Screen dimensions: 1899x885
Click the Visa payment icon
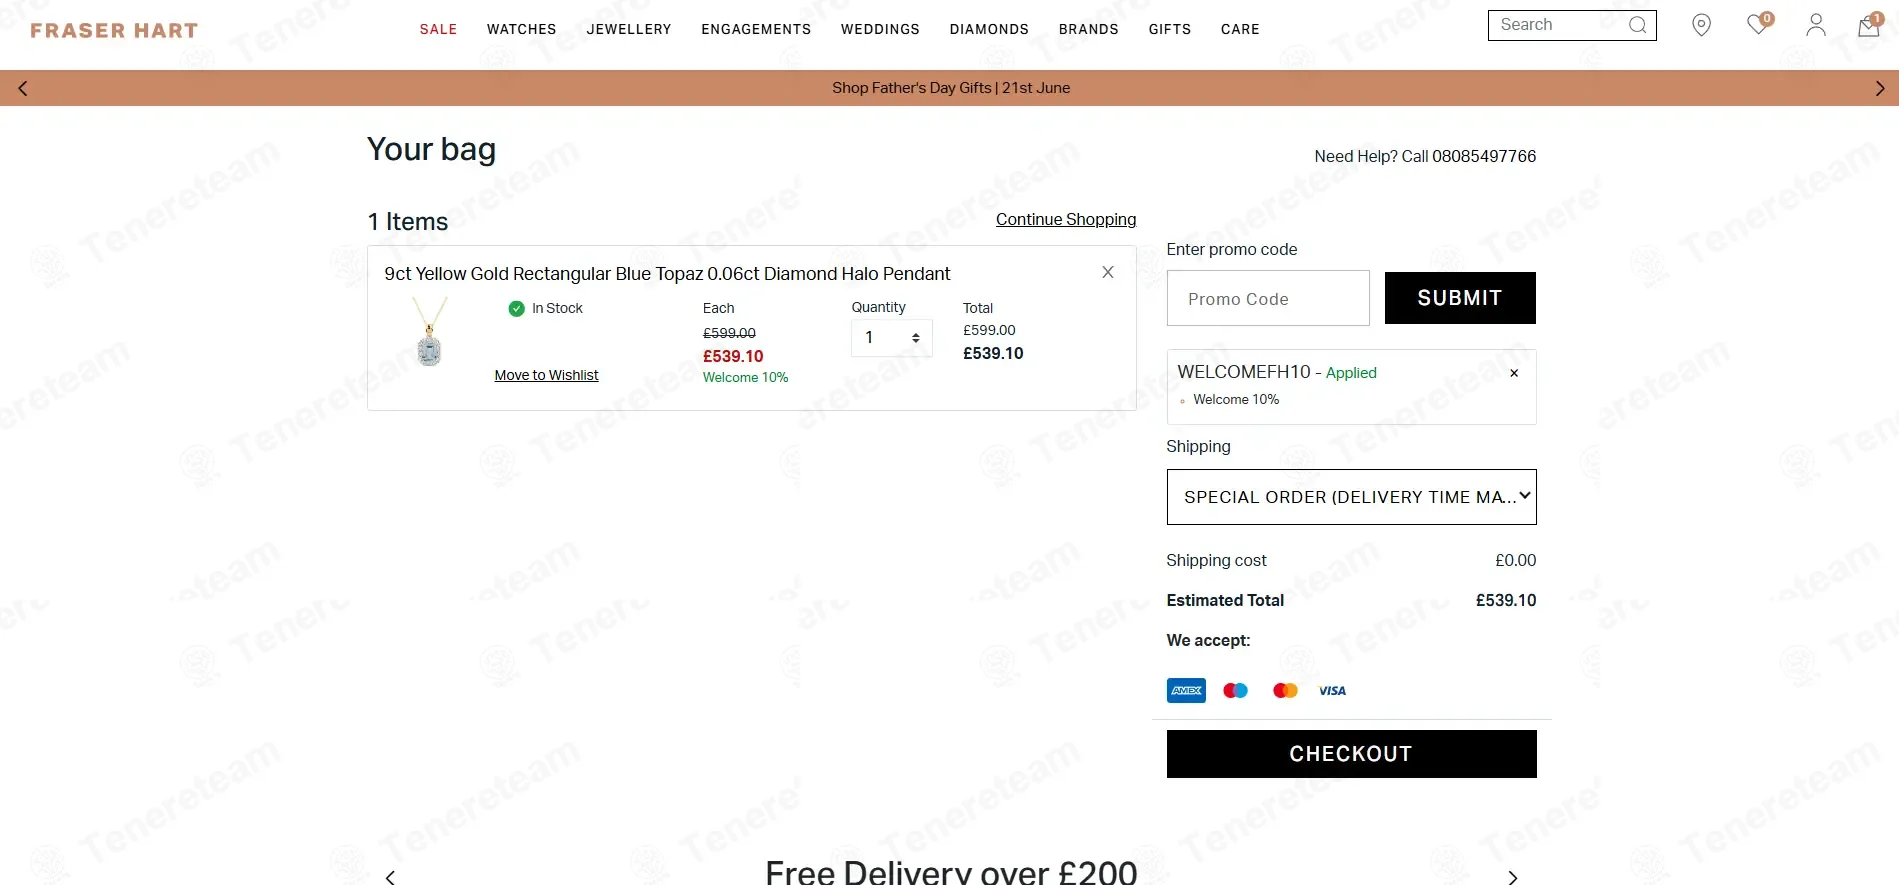pos(1332,690)
